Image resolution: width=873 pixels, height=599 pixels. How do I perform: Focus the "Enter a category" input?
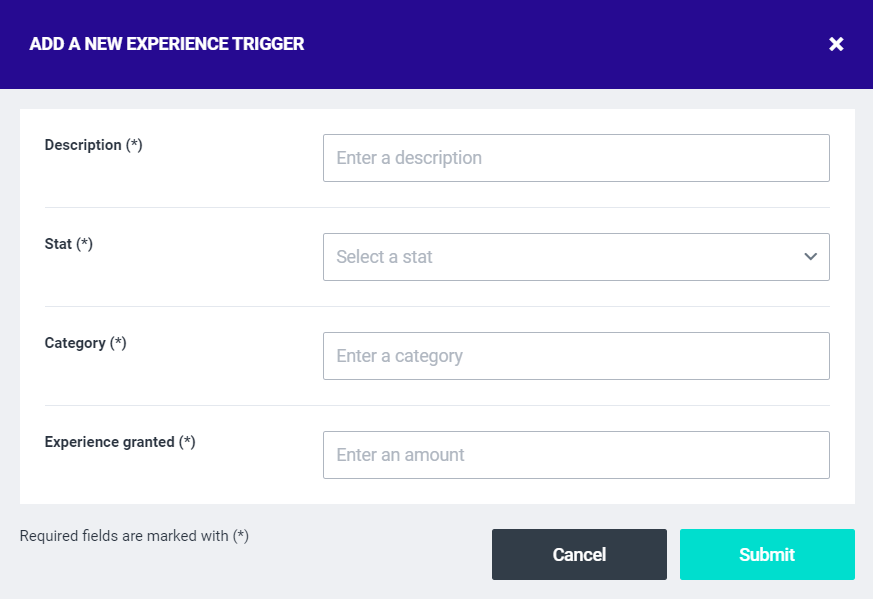pos(575,356)
